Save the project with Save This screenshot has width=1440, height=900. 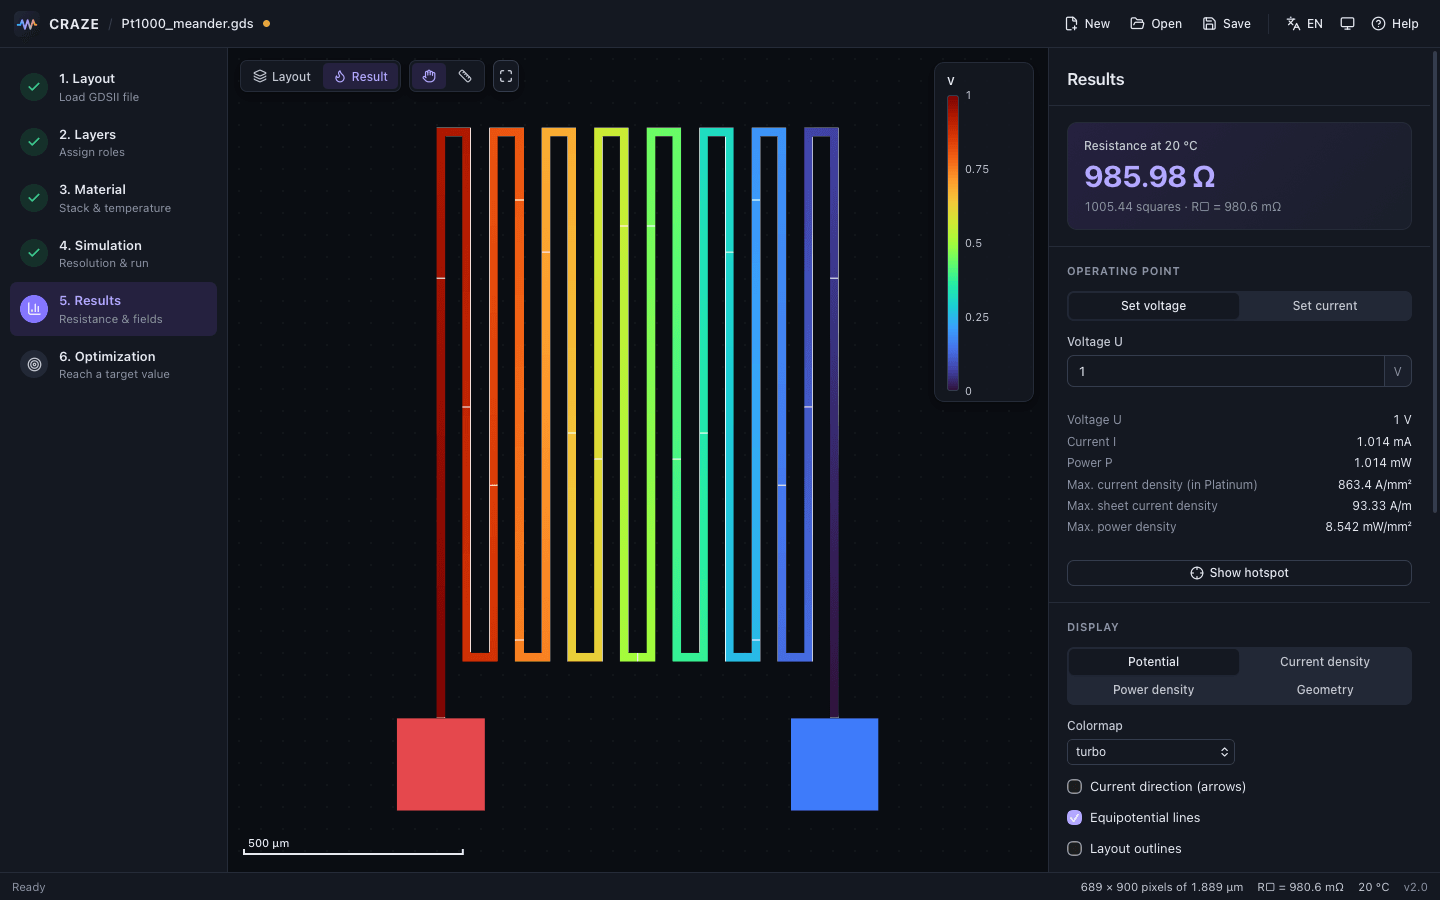coord(1226,23)
